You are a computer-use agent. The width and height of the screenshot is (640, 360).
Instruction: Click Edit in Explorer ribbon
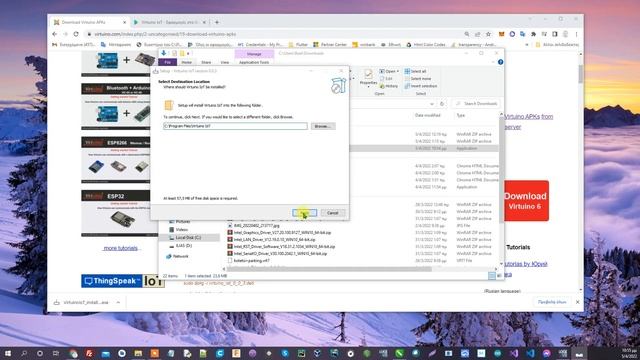(x=386, y=78)
